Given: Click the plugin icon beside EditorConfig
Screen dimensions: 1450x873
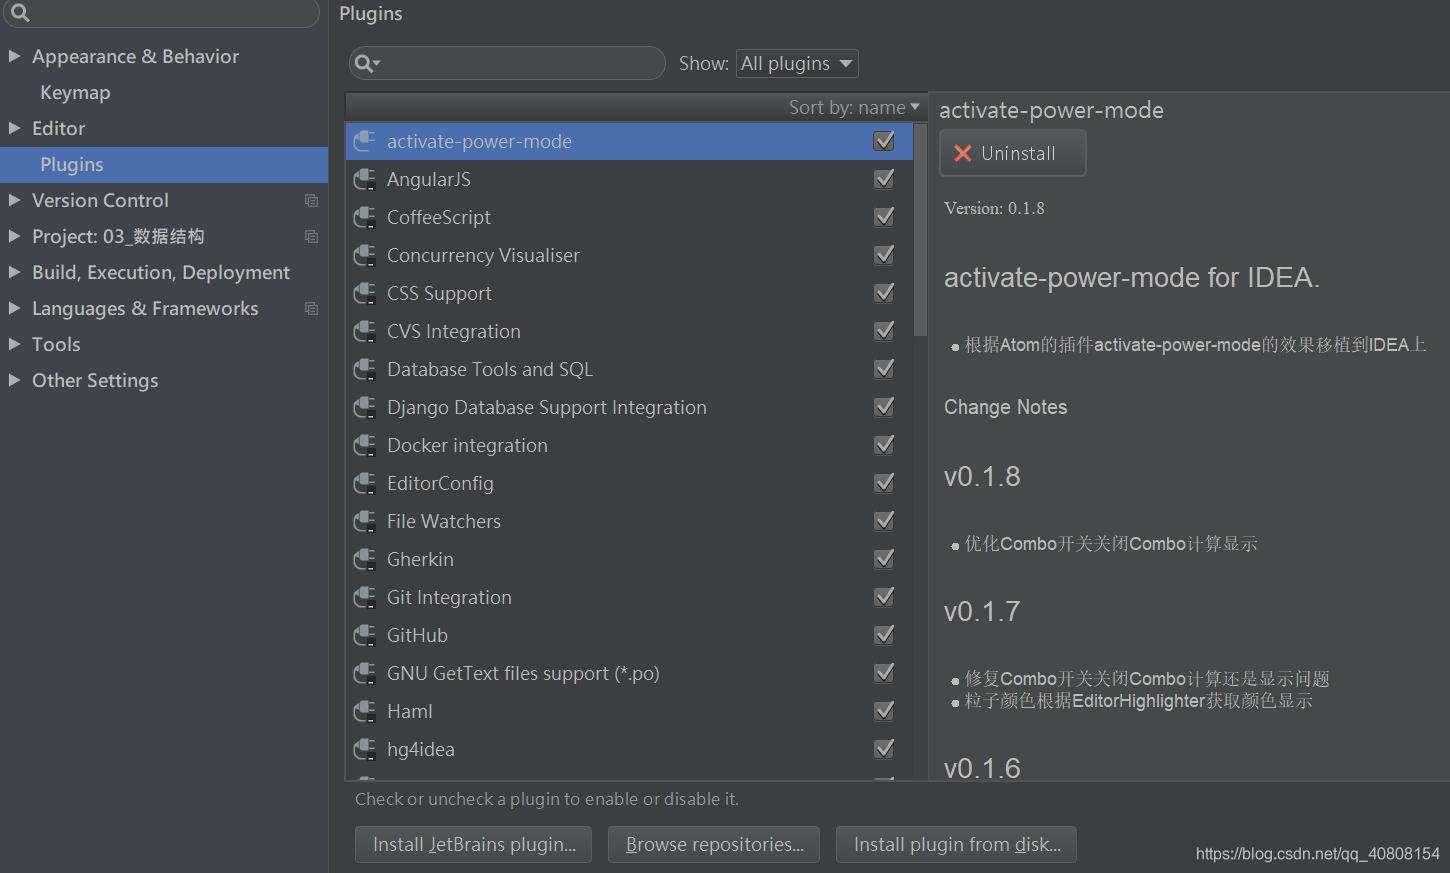Looking at the screenshot, I should (x=365, y=483).
